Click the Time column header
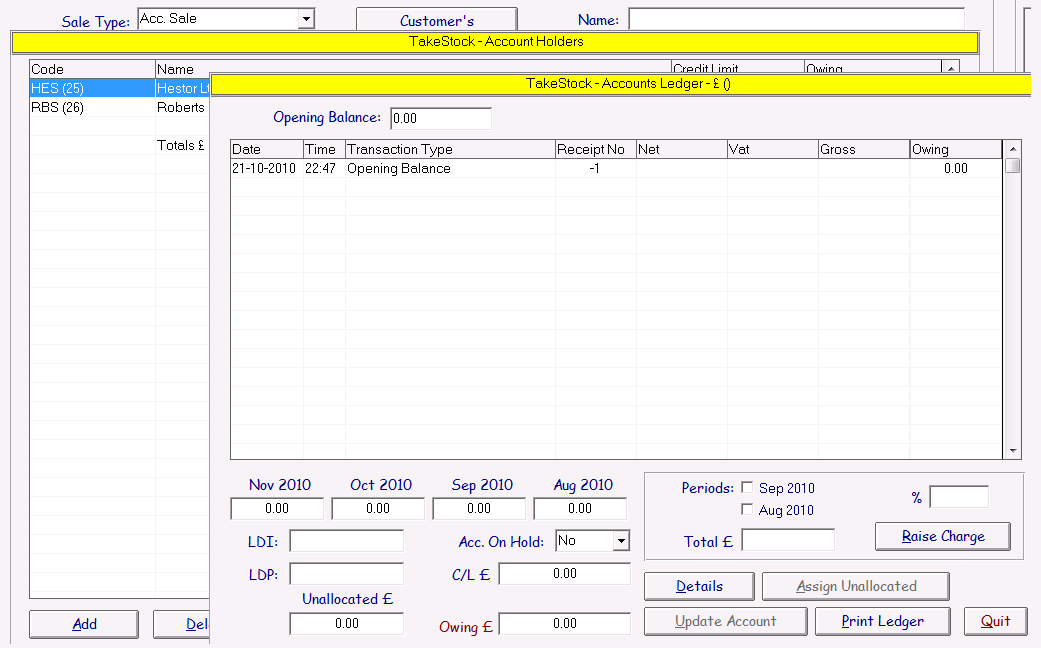The image size is (1041, 648). (x=325, y=149)
